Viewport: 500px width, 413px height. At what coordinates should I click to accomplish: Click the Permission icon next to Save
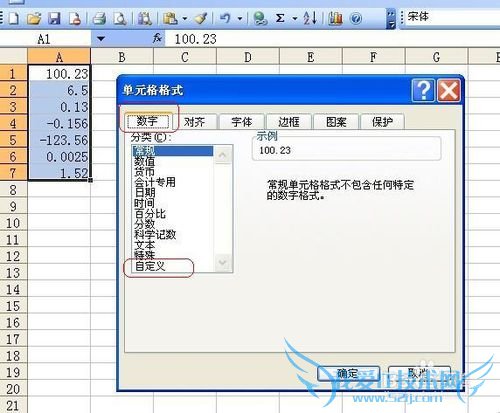coord(75,18)
